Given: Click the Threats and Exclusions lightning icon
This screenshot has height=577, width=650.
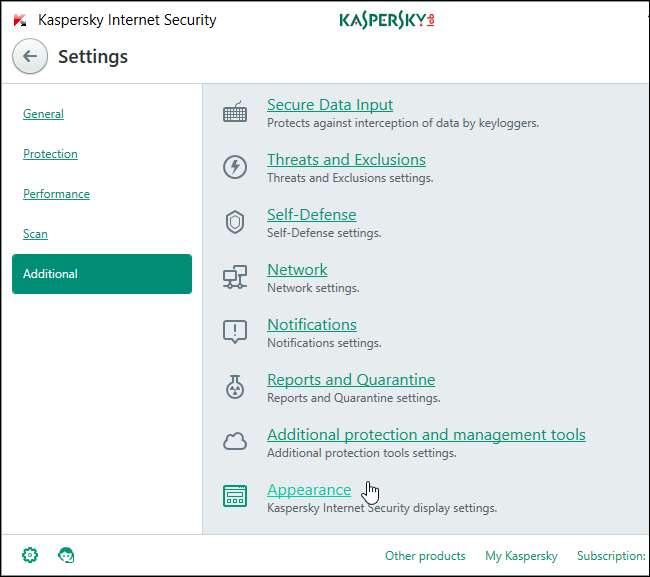Looking at the screenshot, I should click(x=235, y=167).
